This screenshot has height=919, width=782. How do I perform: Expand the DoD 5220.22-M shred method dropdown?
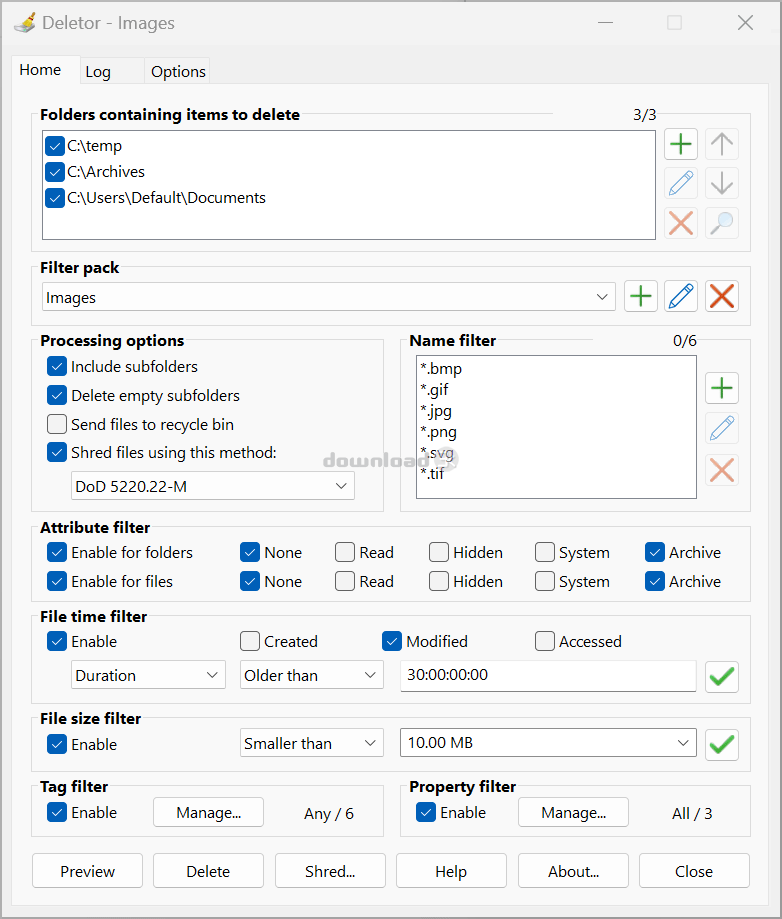pyautogui.click(x=213, y=486)
